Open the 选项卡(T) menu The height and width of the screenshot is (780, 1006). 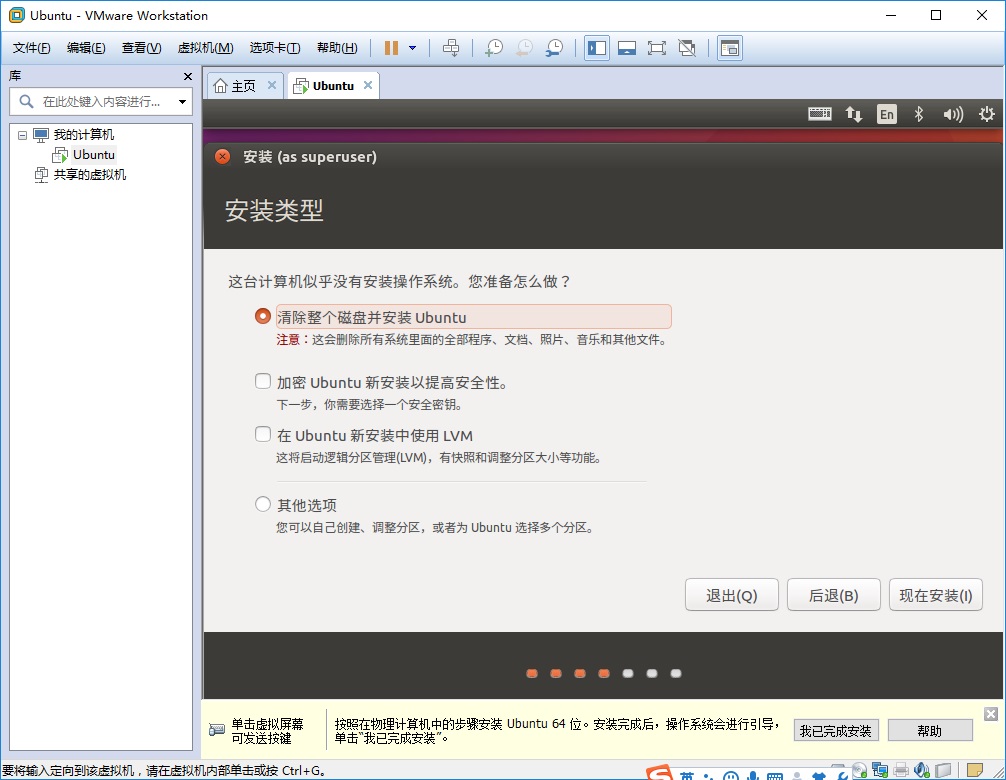275,48
